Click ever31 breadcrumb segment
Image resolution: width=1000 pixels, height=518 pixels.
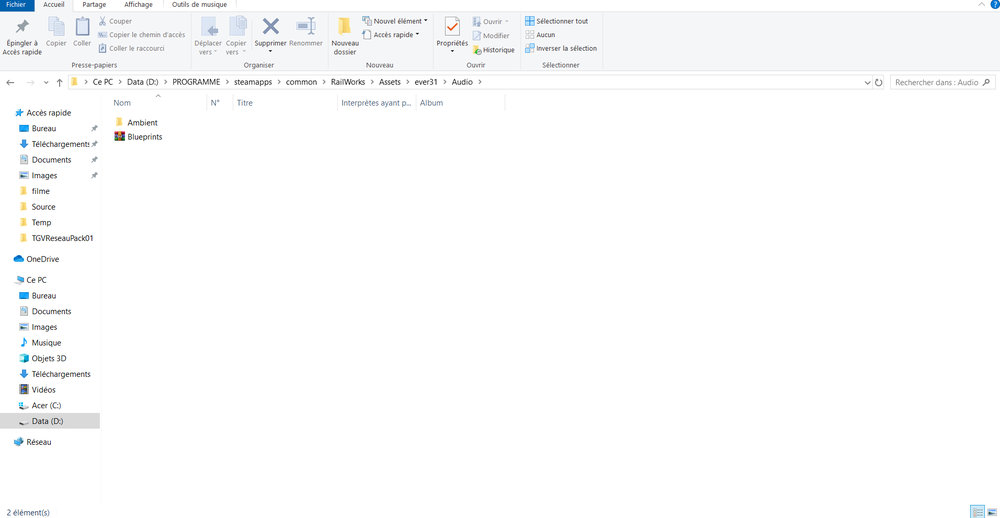point(426,82)
